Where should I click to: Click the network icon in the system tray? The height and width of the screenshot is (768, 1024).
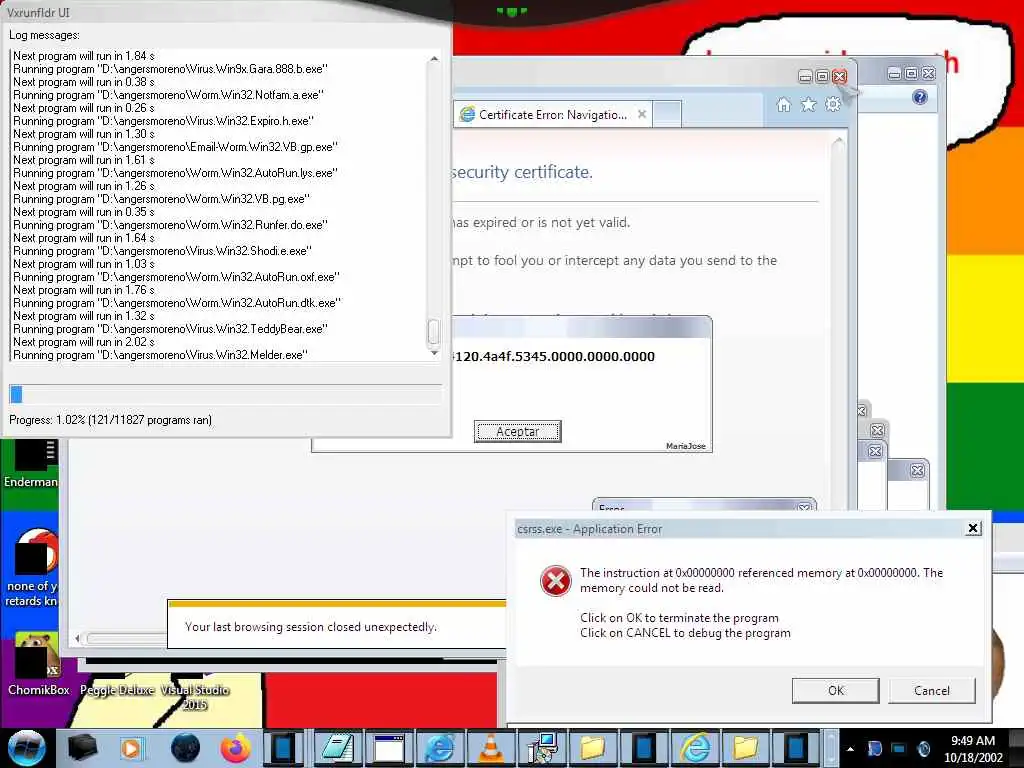(x=899, y=748)
